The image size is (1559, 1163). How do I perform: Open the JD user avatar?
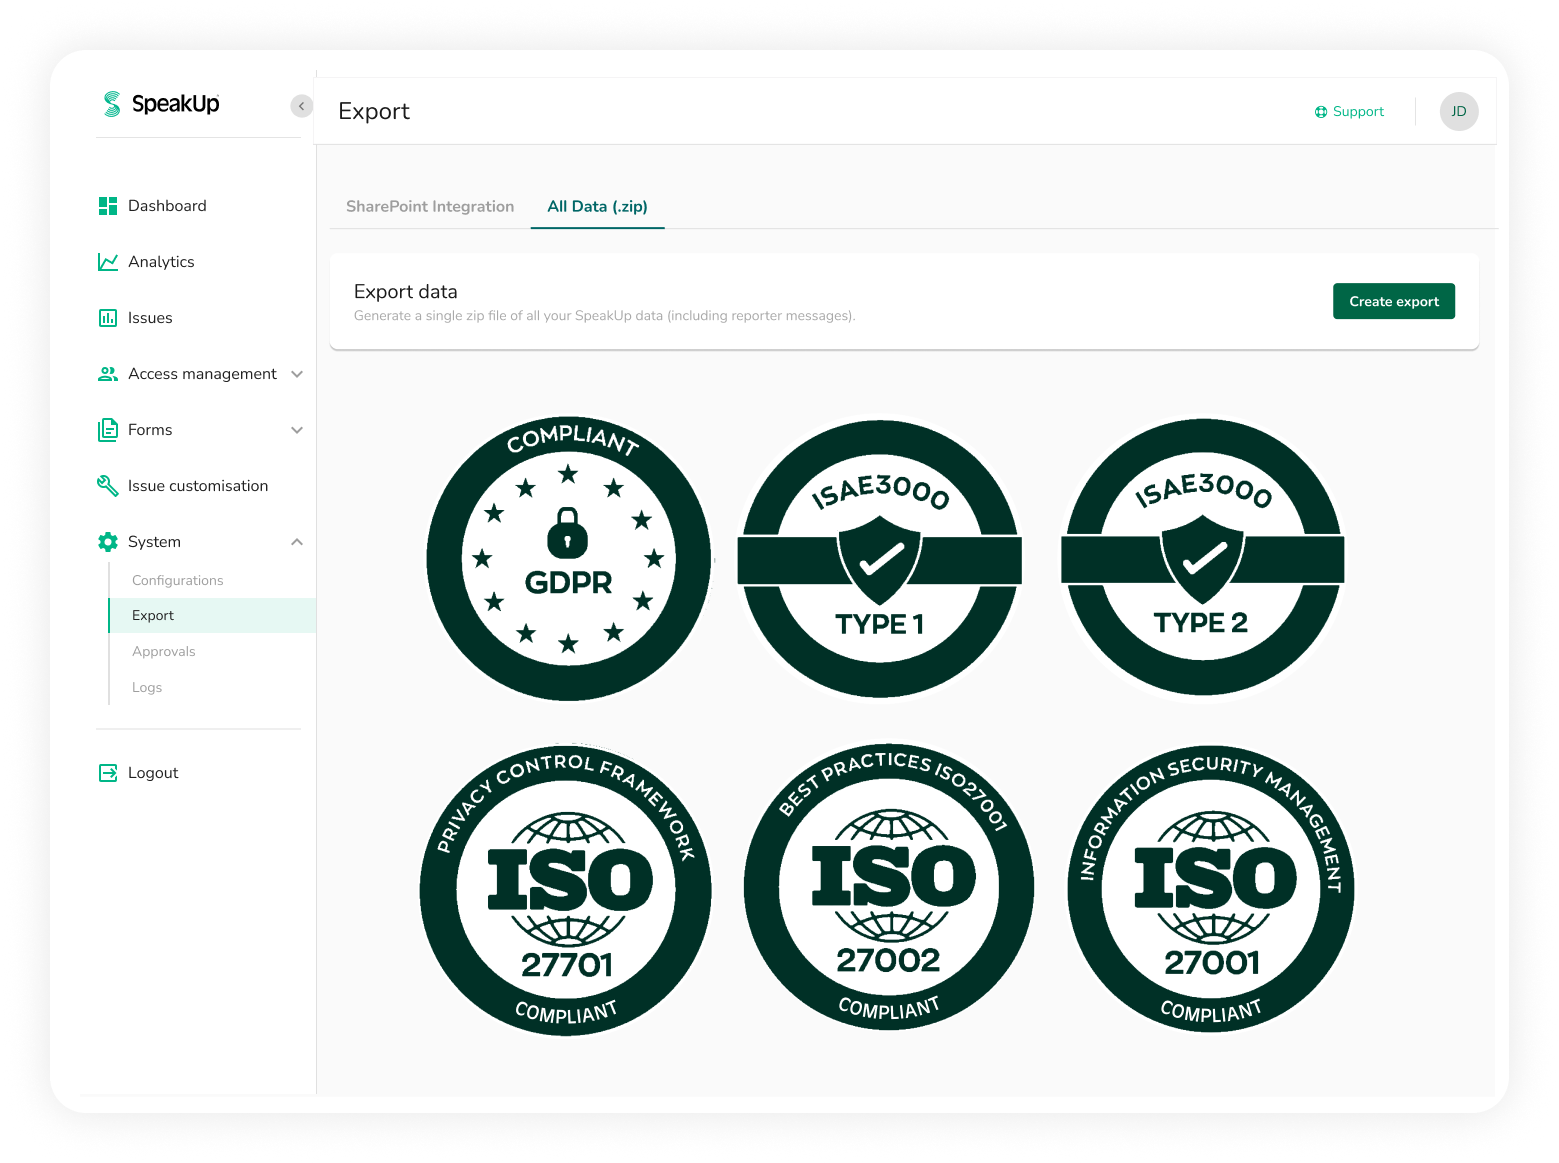1459,111
